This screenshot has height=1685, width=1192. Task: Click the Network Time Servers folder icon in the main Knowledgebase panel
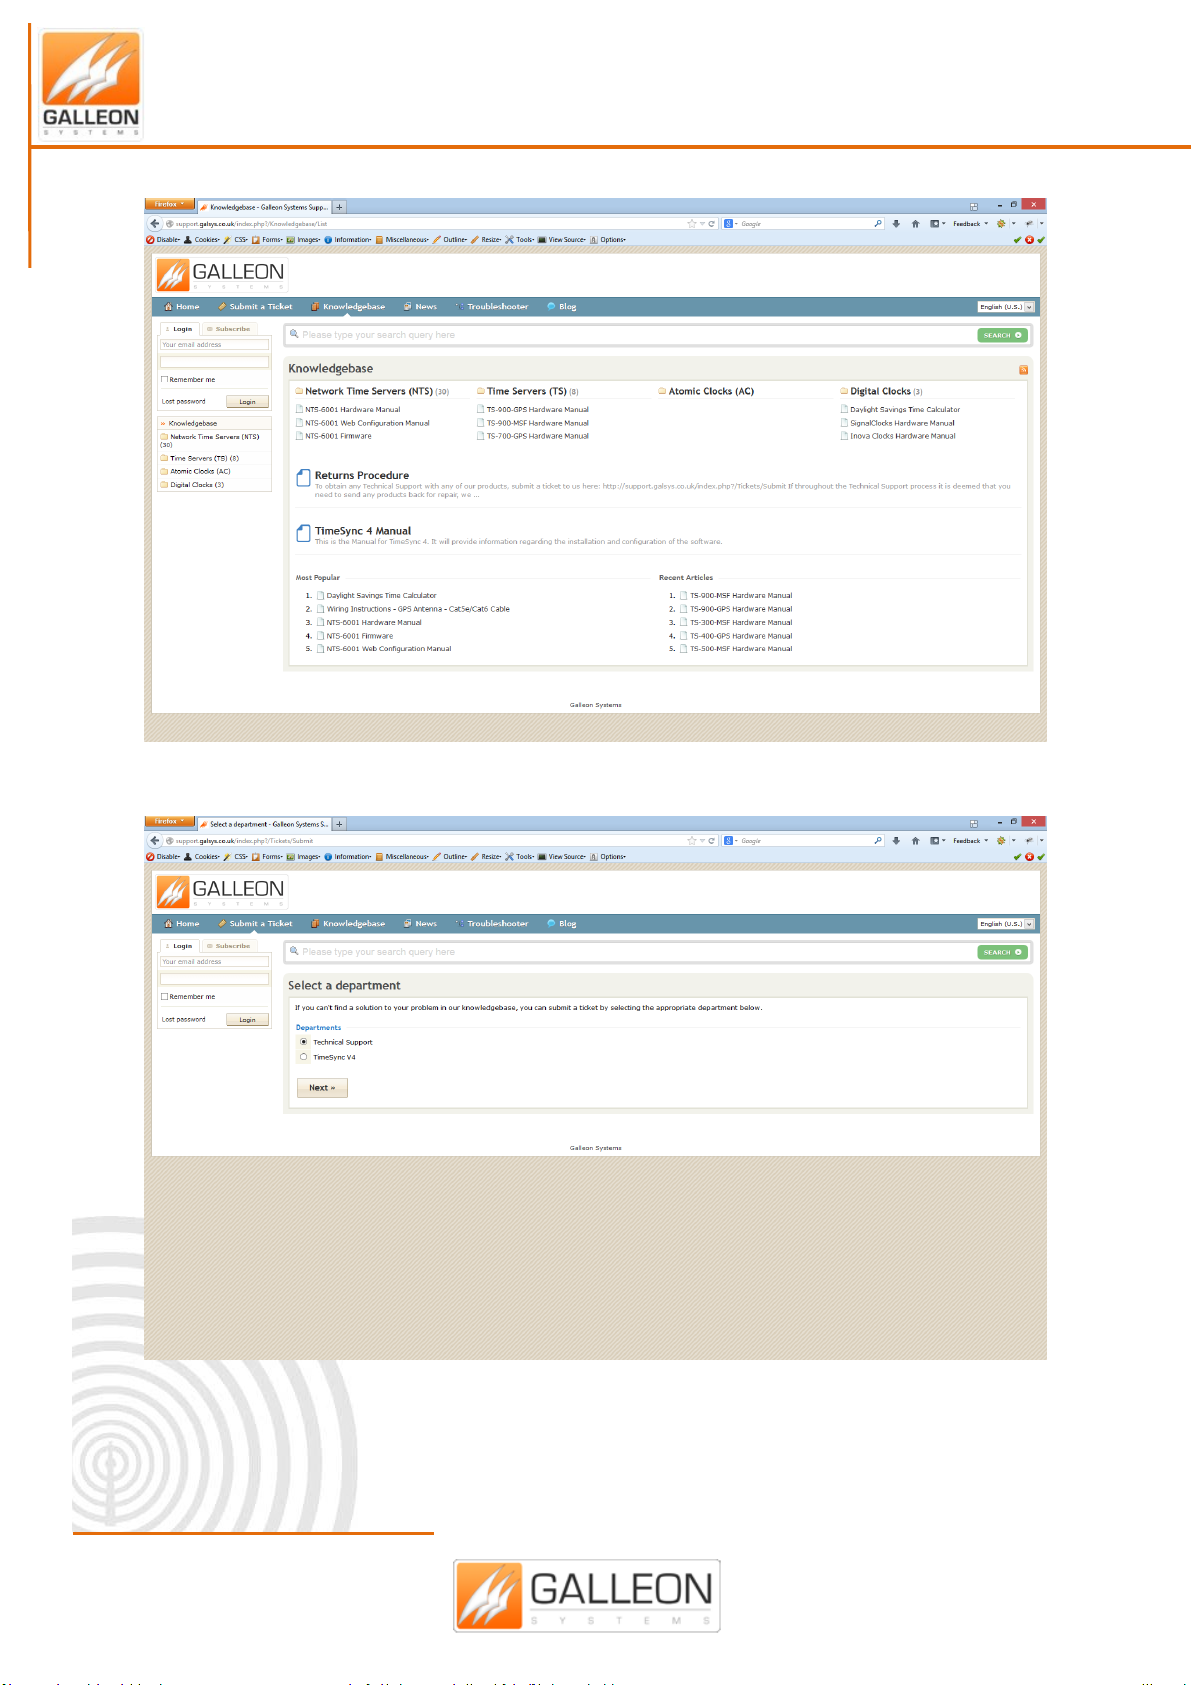(299, 391)
